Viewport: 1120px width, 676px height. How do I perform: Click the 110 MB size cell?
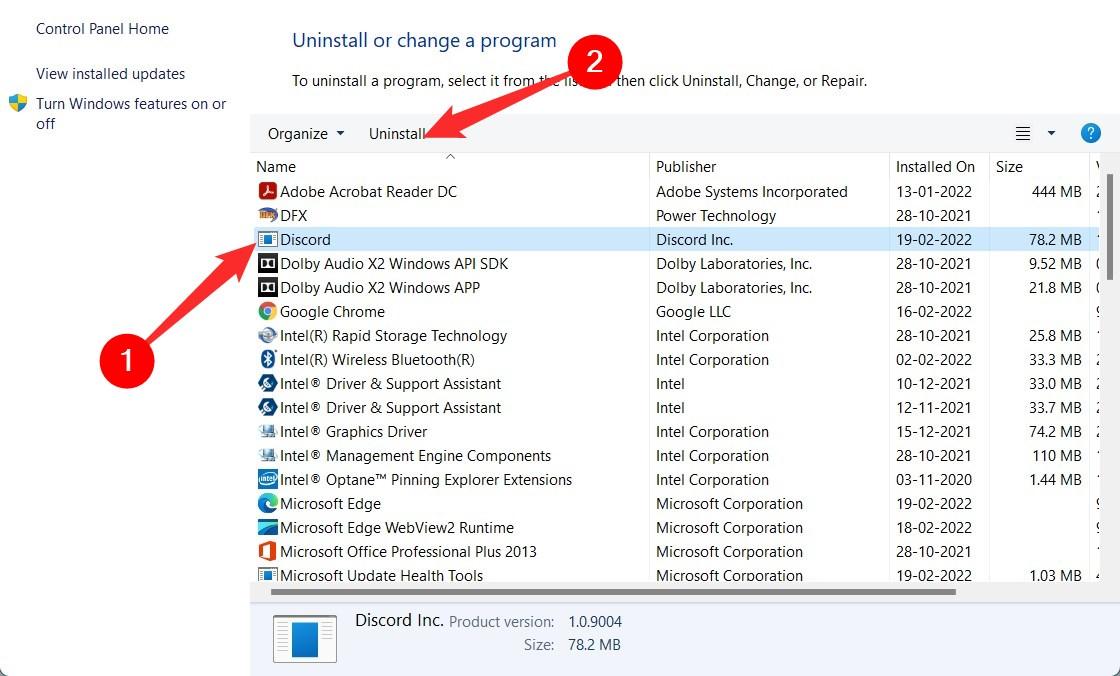point(1057,455)
